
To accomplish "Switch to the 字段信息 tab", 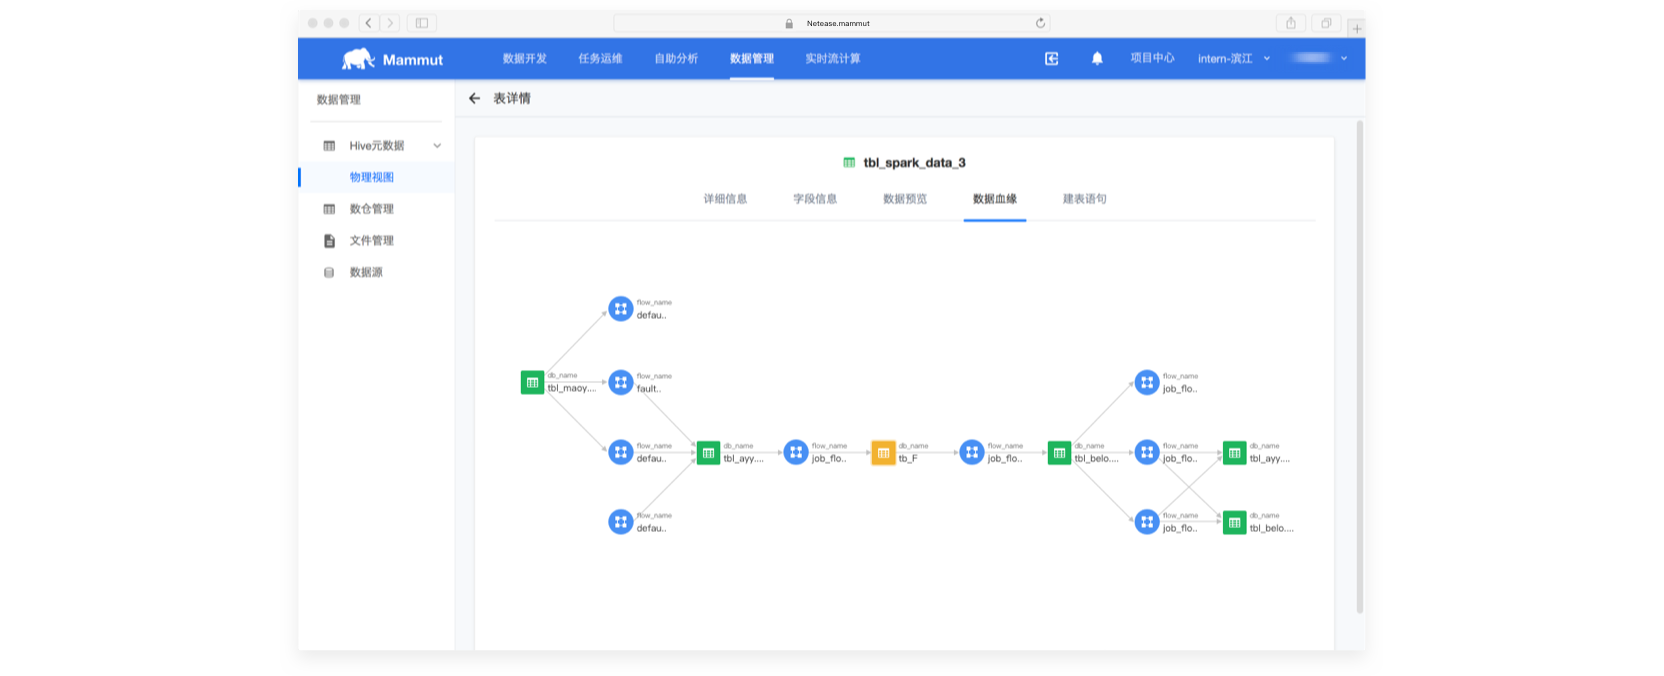I will click(815, 199).
